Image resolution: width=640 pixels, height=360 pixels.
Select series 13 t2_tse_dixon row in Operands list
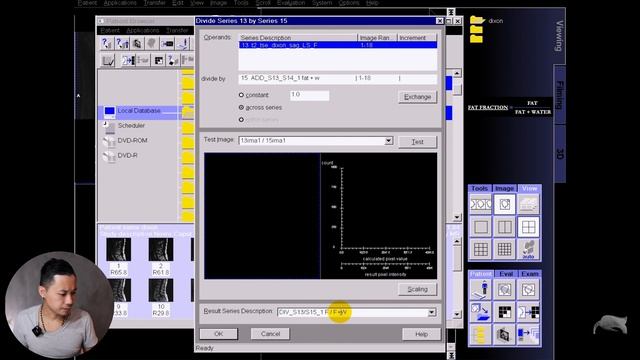tap(338, 45)
